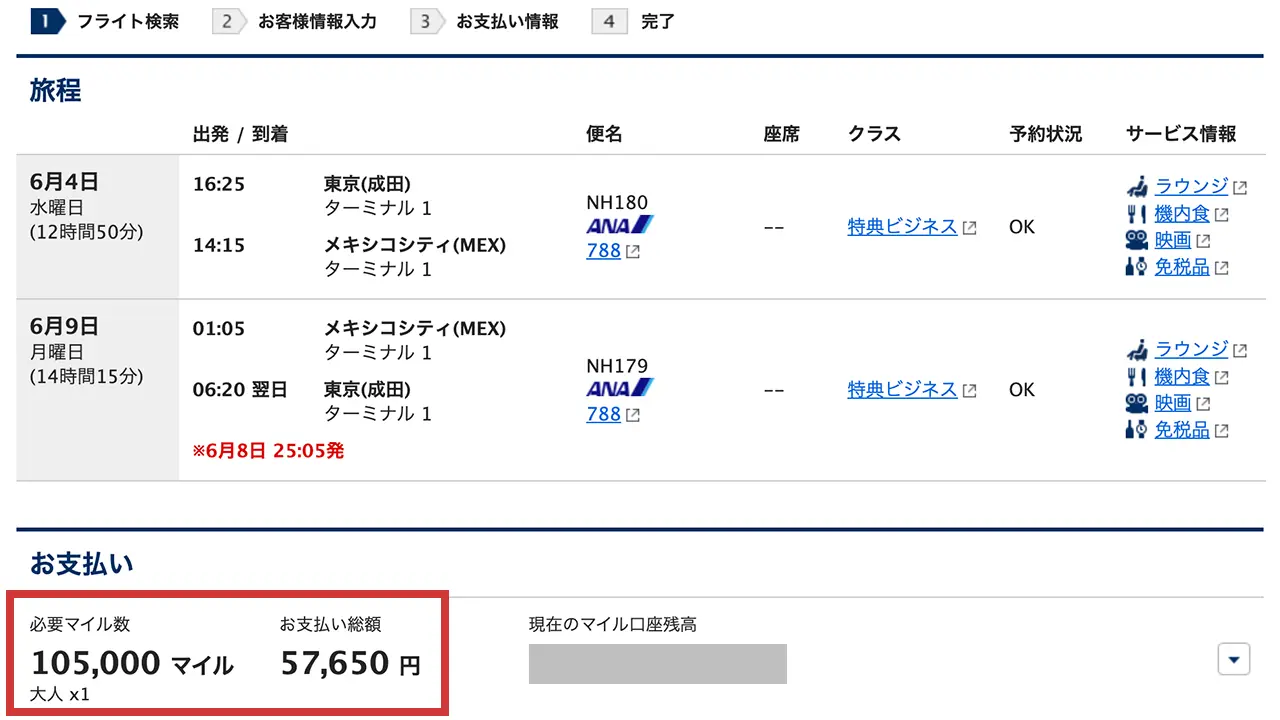1280x720 pixels.
Task: Open the 788 aircraft link for flight NH180
Action: [602, 250]
